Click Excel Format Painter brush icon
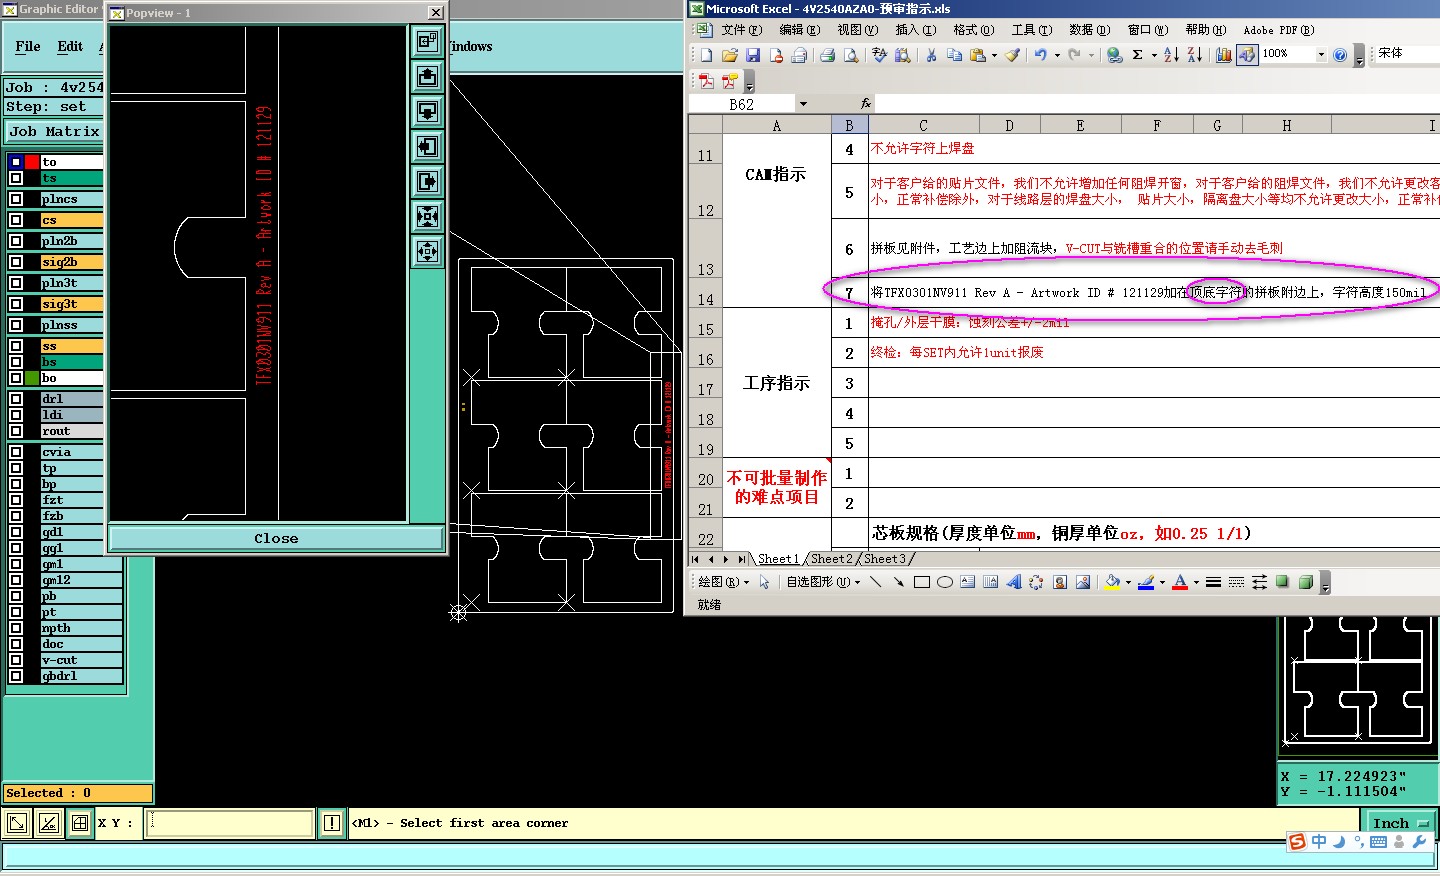 tap(1012, 55)
